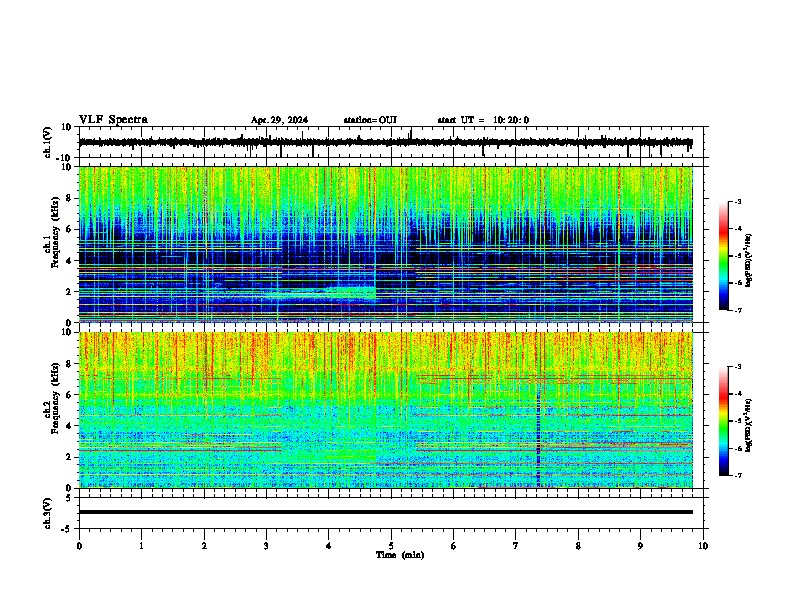Click the ch.2 spectrogram color scale bar

click(x=723, y=421)
